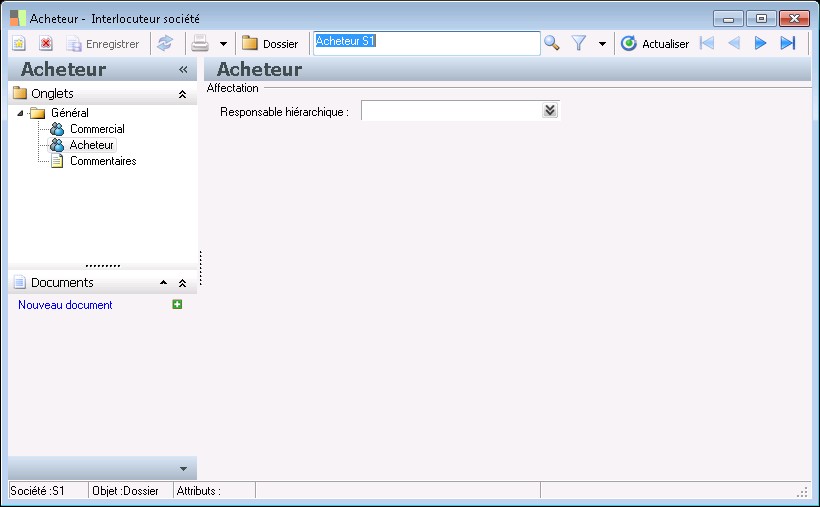Open the filter dropdown arrow
The width and height of the screenshot is (820, 507).
[x=602, y=44]
